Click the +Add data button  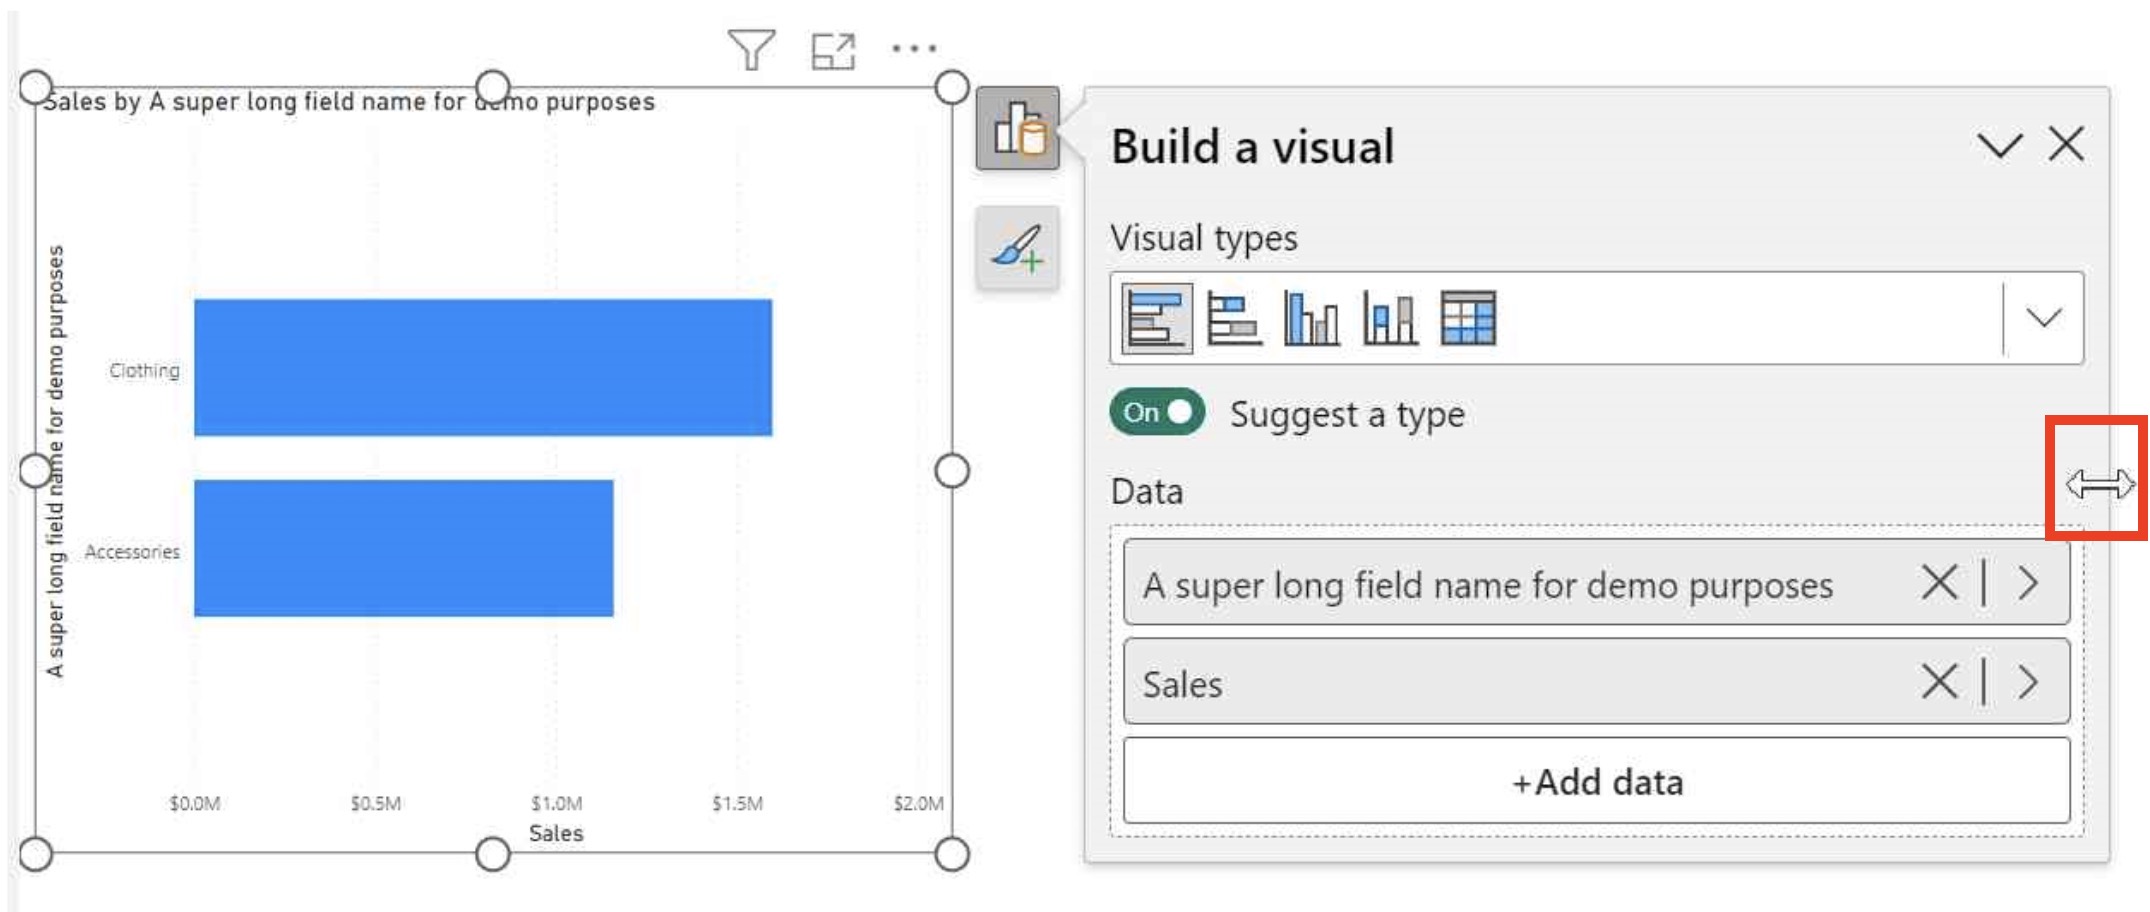(x=1596, y=781)
